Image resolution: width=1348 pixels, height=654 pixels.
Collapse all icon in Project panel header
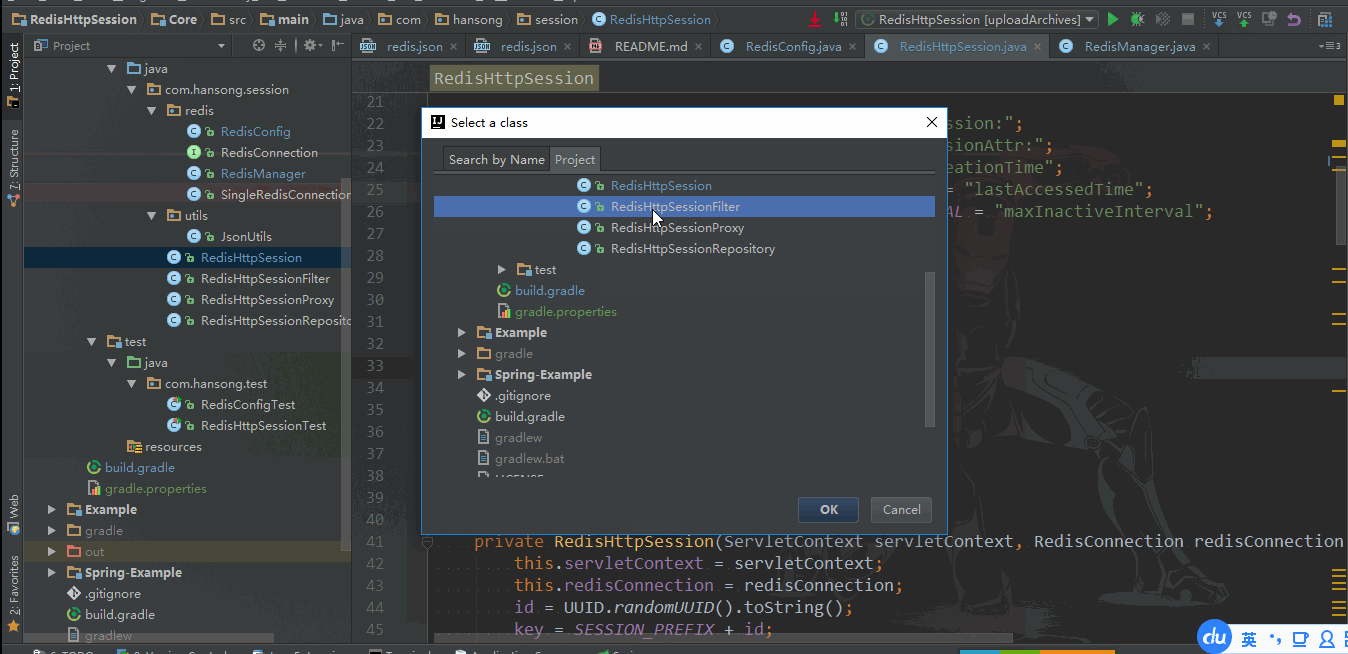pos(281,46)
